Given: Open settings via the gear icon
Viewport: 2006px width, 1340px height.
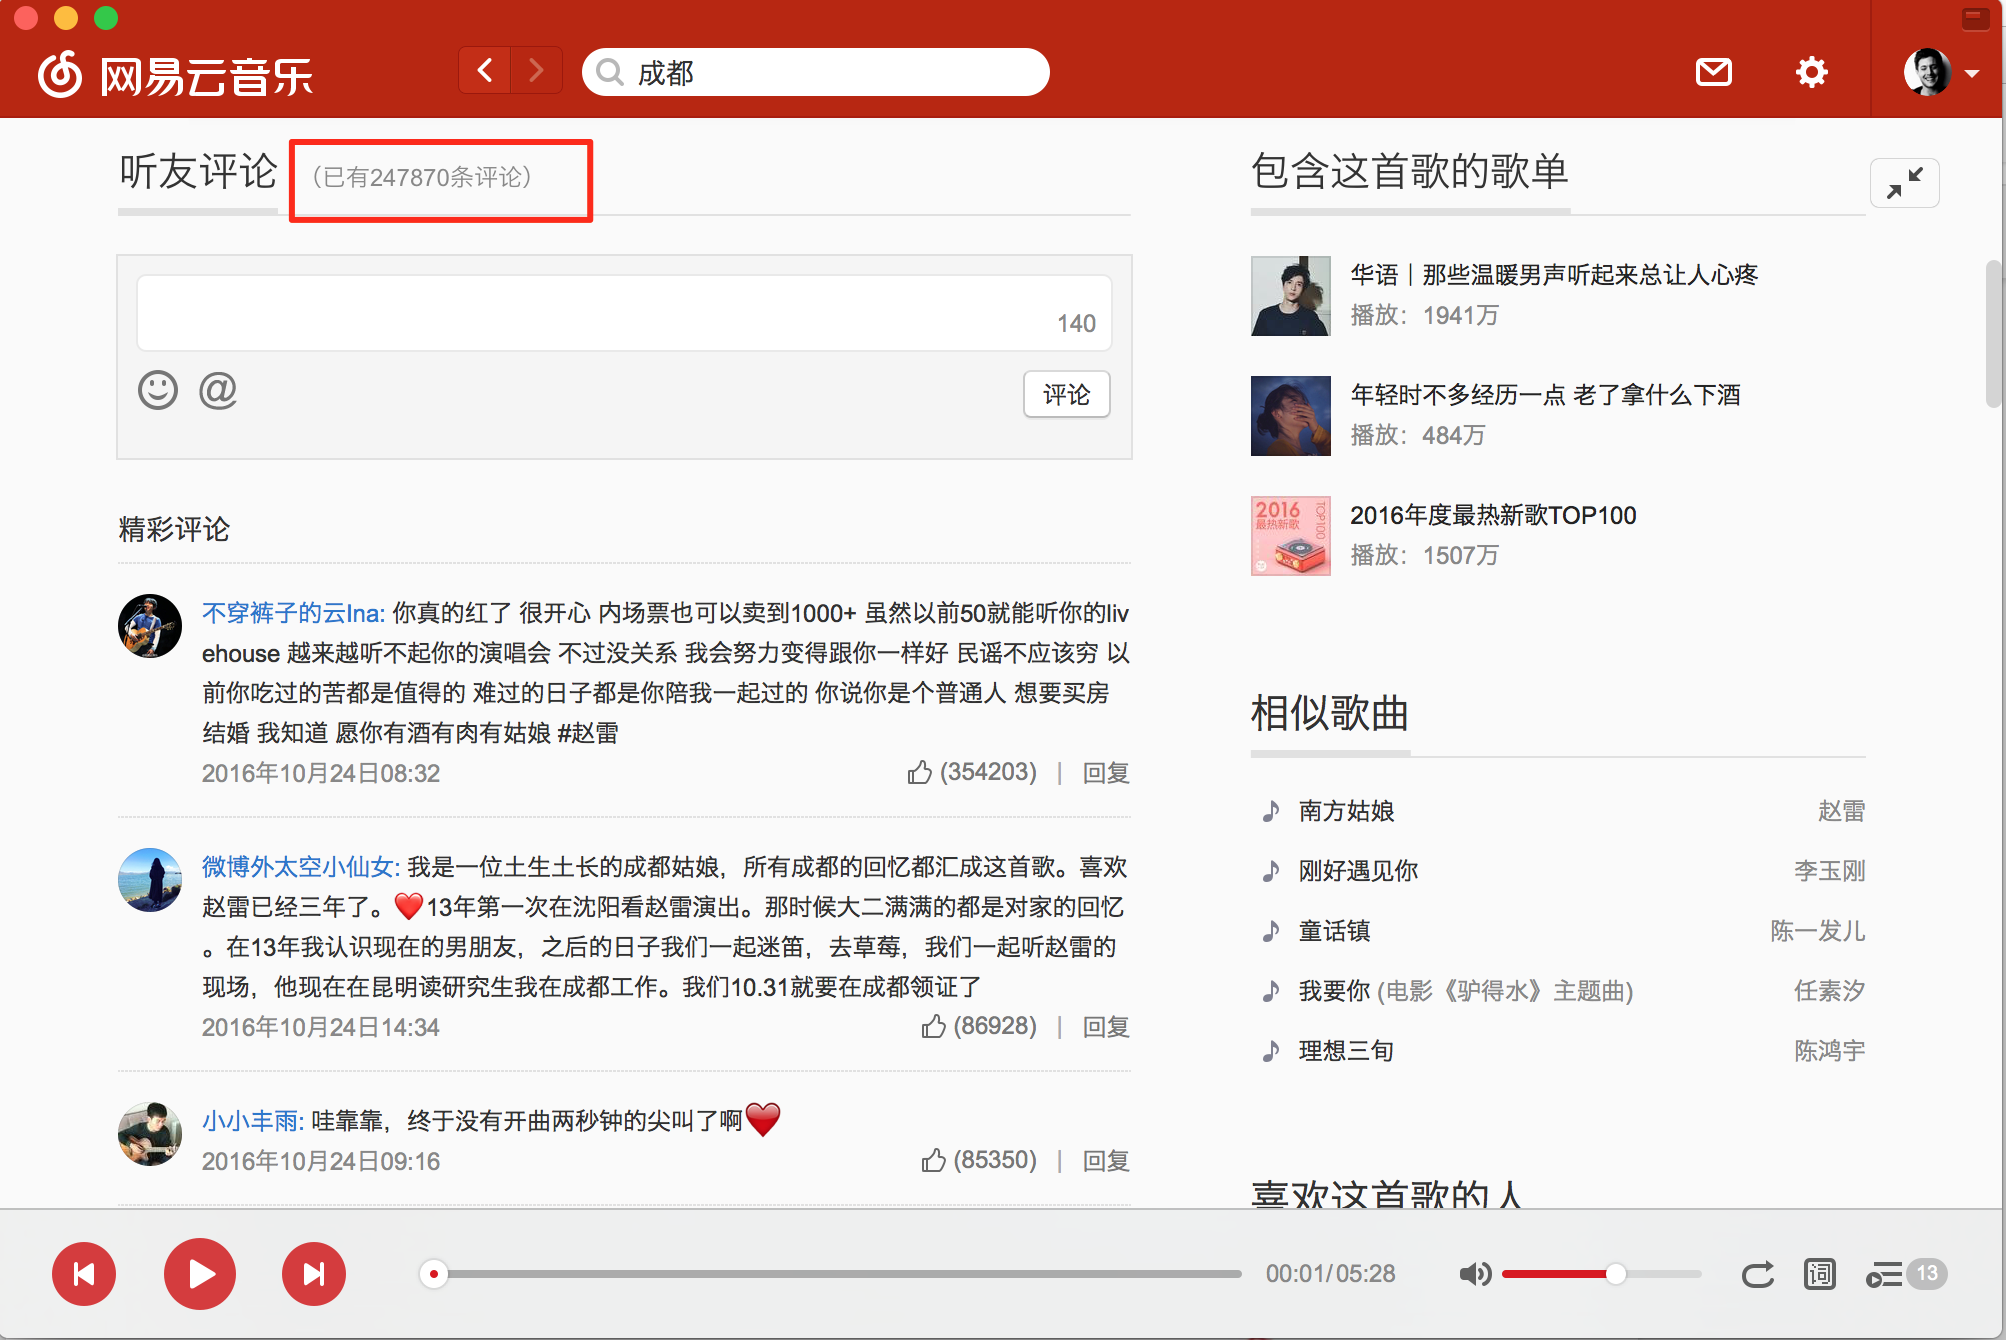Looking at the screenshot, I should point(1811,72).
